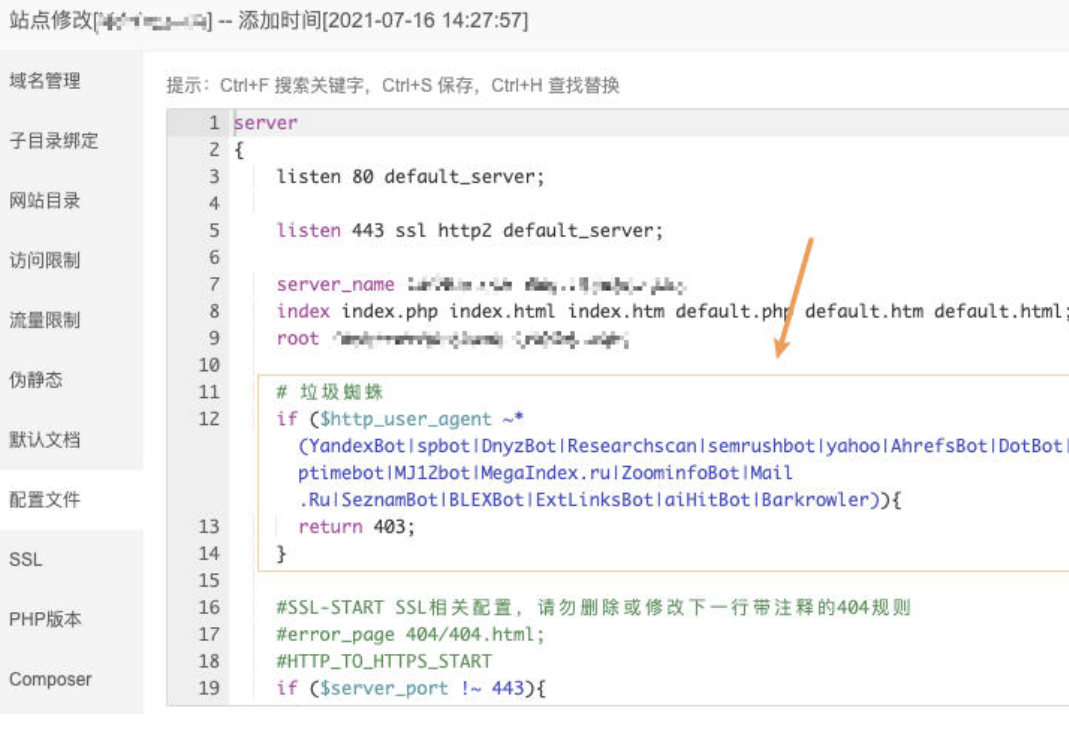The image size is (1069, 731).
Task: Open the SSL tab
Action: pos(26,560)
